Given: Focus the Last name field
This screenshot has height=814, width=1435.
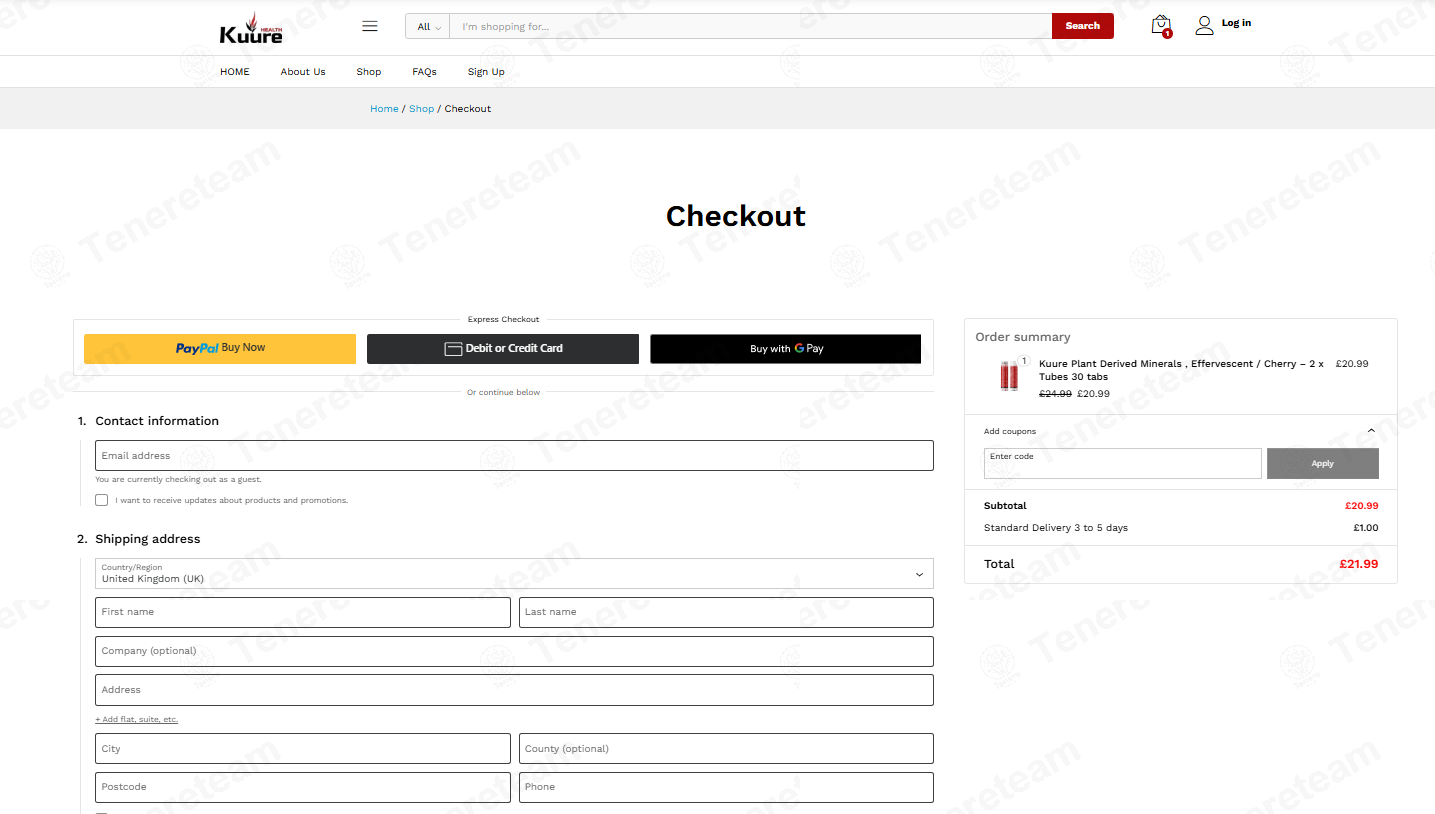Looking at the screenshot, I should 726,612.
